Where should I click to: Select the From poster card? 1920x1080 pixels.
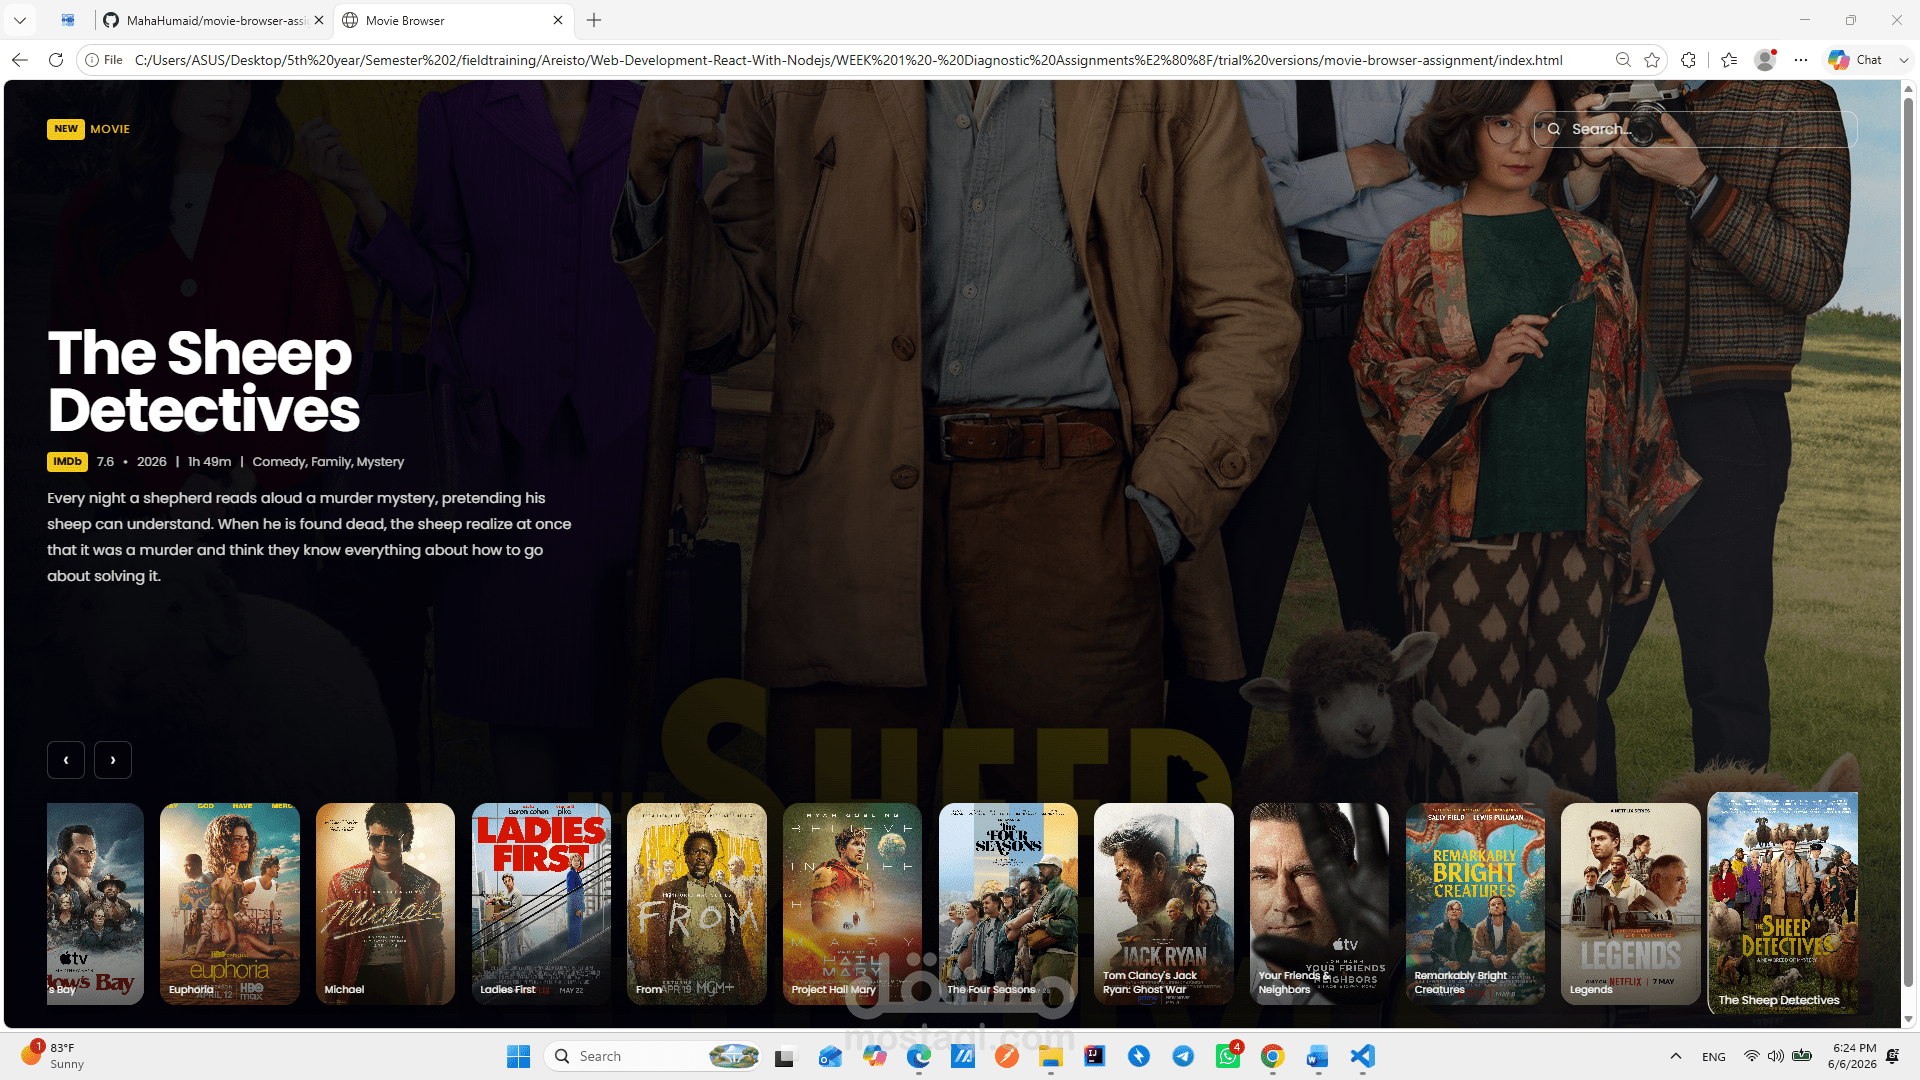coord(697,904)
